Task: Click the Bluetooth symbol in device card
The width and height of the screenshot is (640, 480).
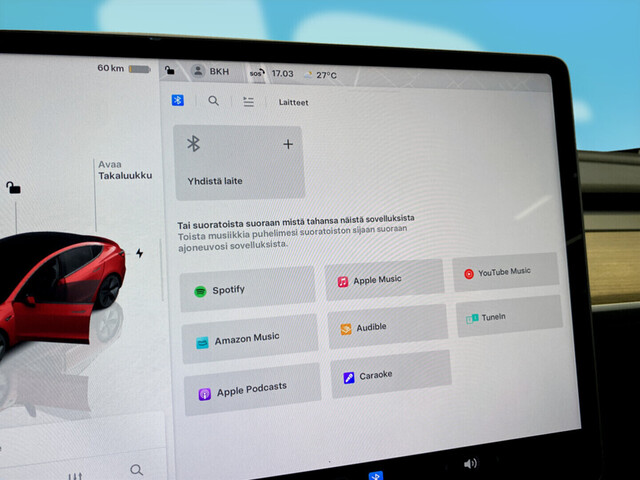Action: coord(193,144)
